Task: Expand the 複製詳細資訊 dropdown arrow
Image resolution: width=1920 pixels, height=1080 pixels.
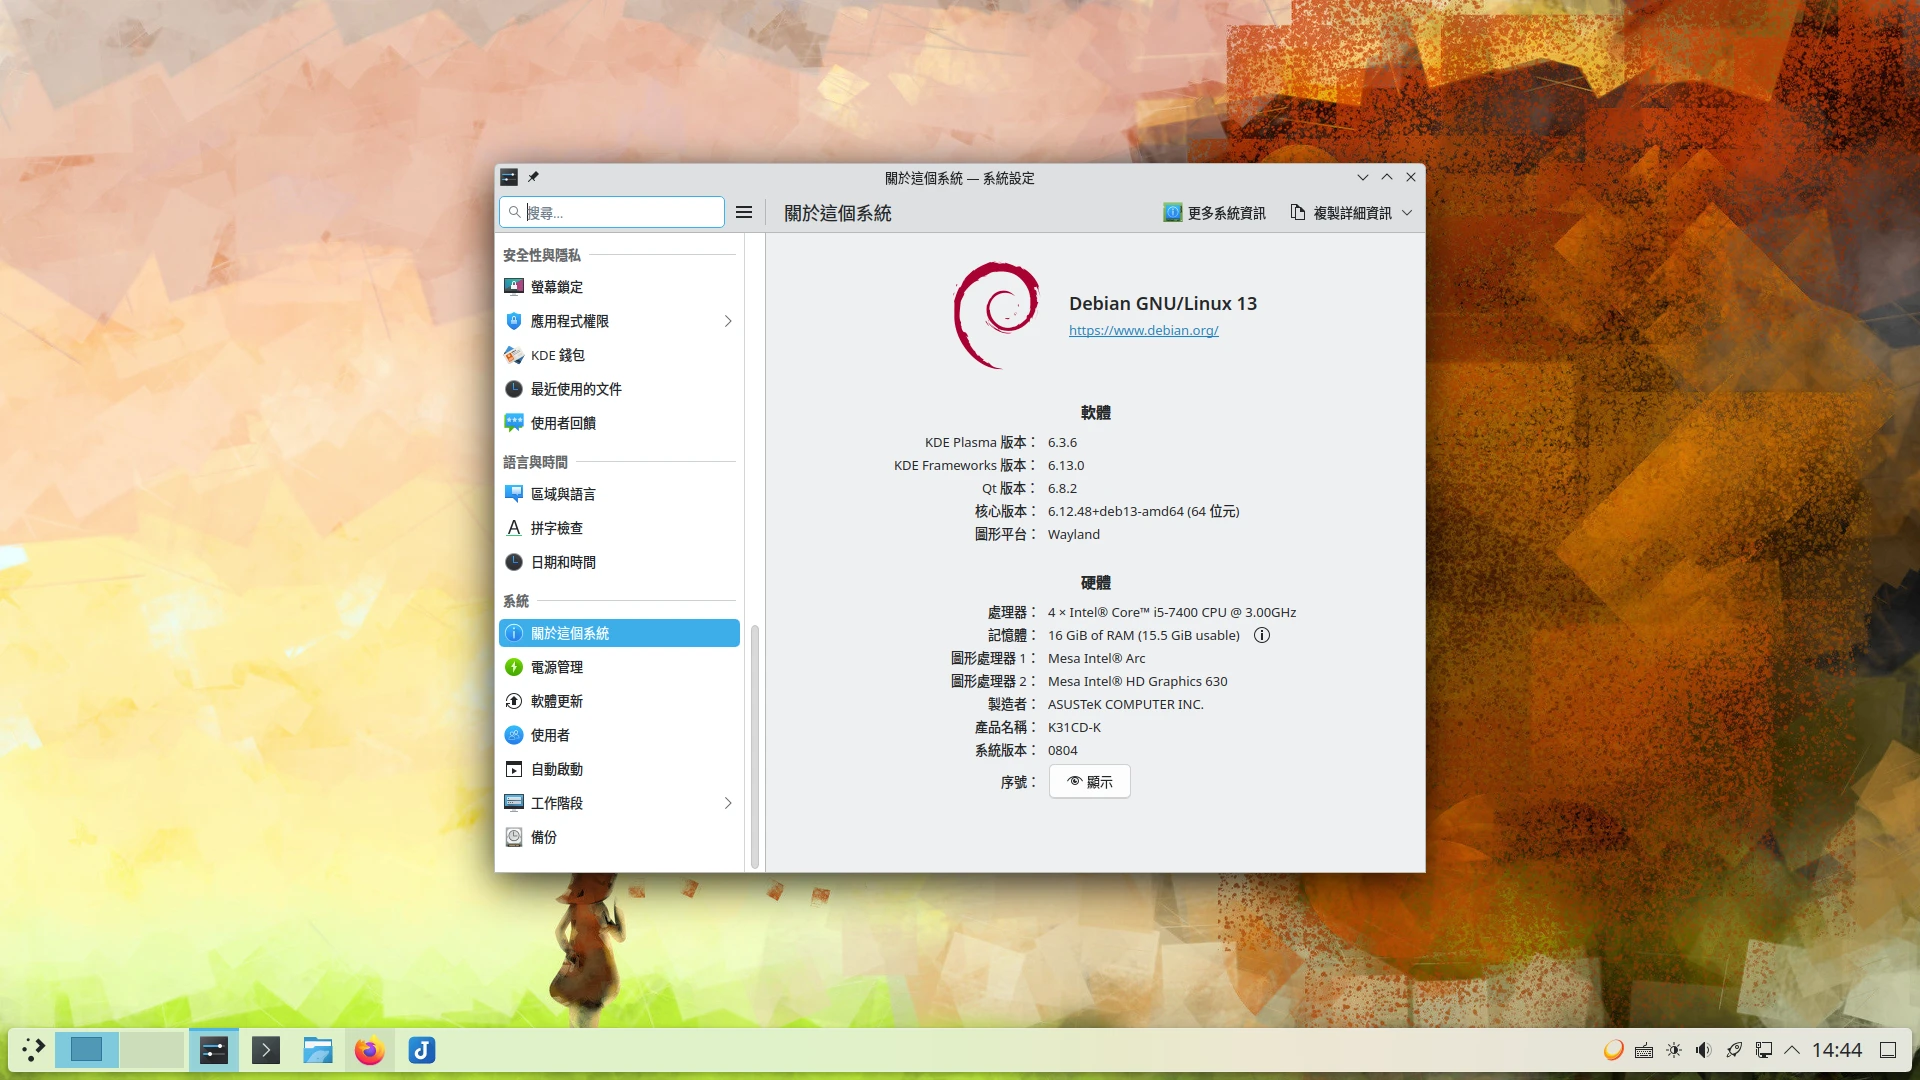Action: pyautogui.click(x=1407, y=213)
